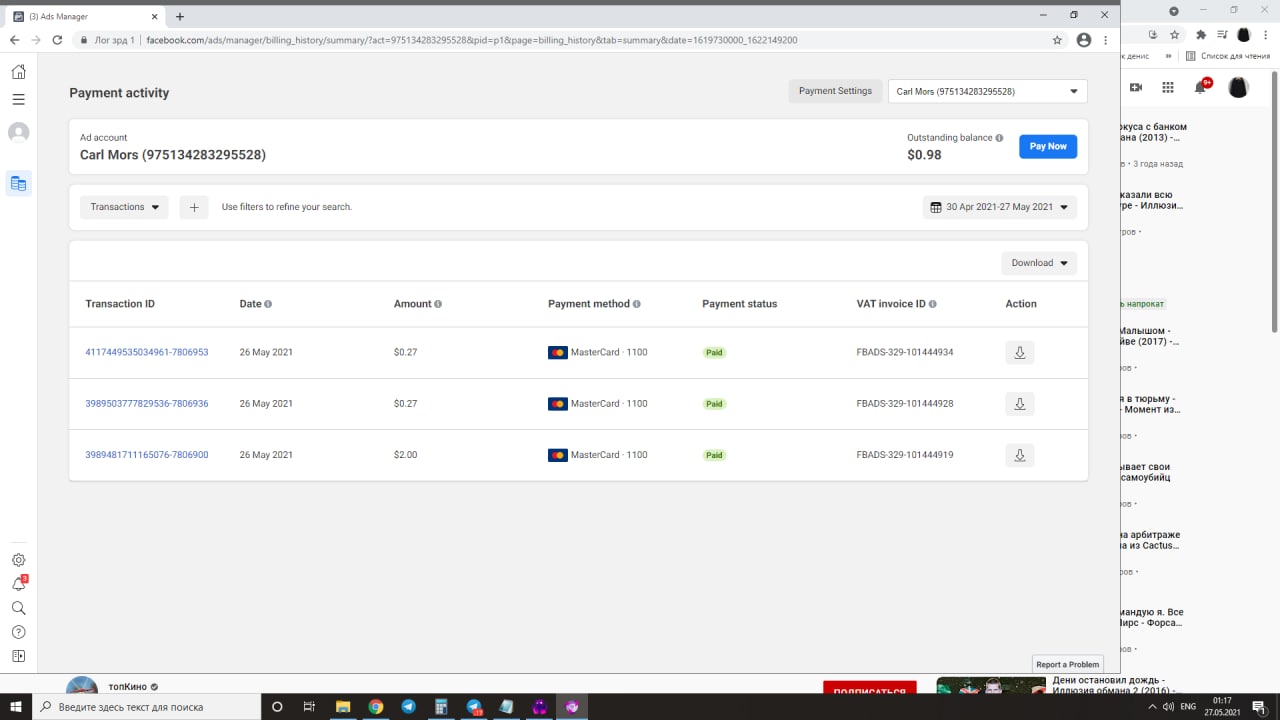Click the info icon beside Payment method header

(637, 304)
